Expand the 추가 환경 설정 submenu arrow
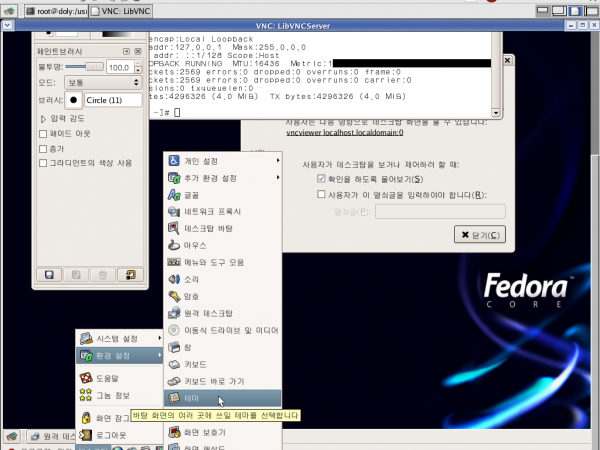 pyautogui.click(x=278, y=178)
